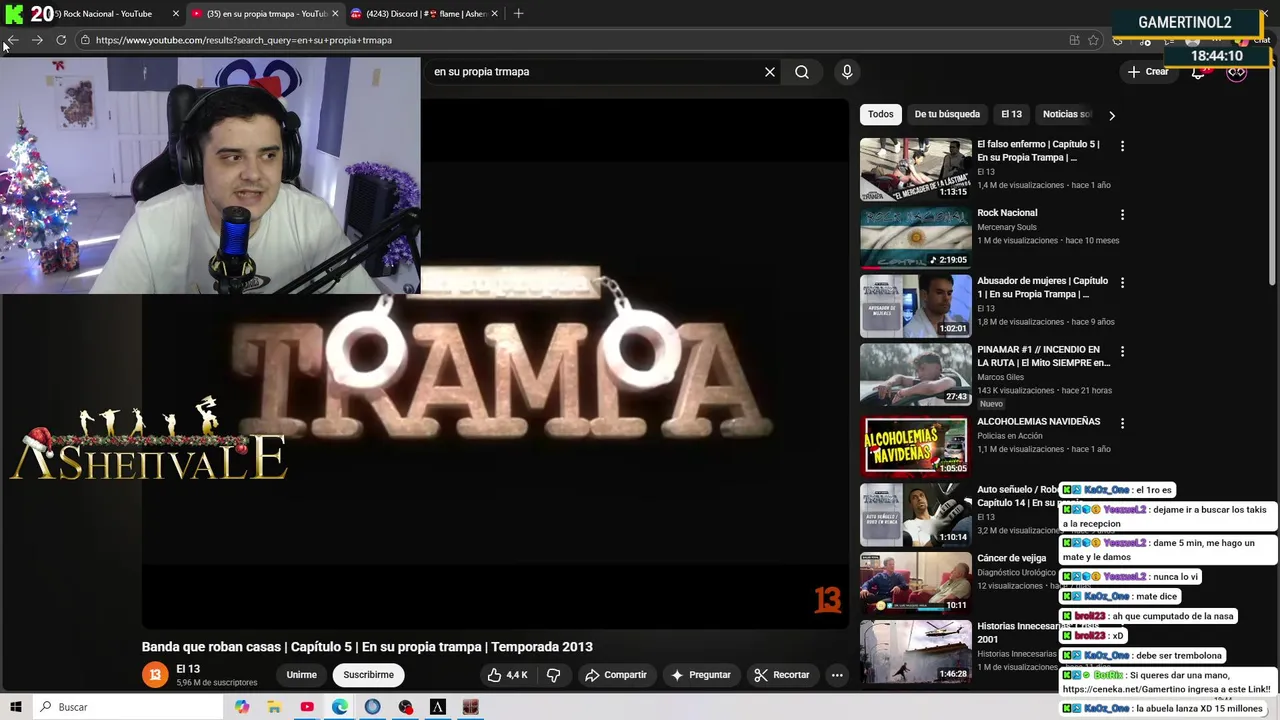The image size is (1280, 720).
Task: Activate voice search microphone icon
Action: tap(847, 72)
